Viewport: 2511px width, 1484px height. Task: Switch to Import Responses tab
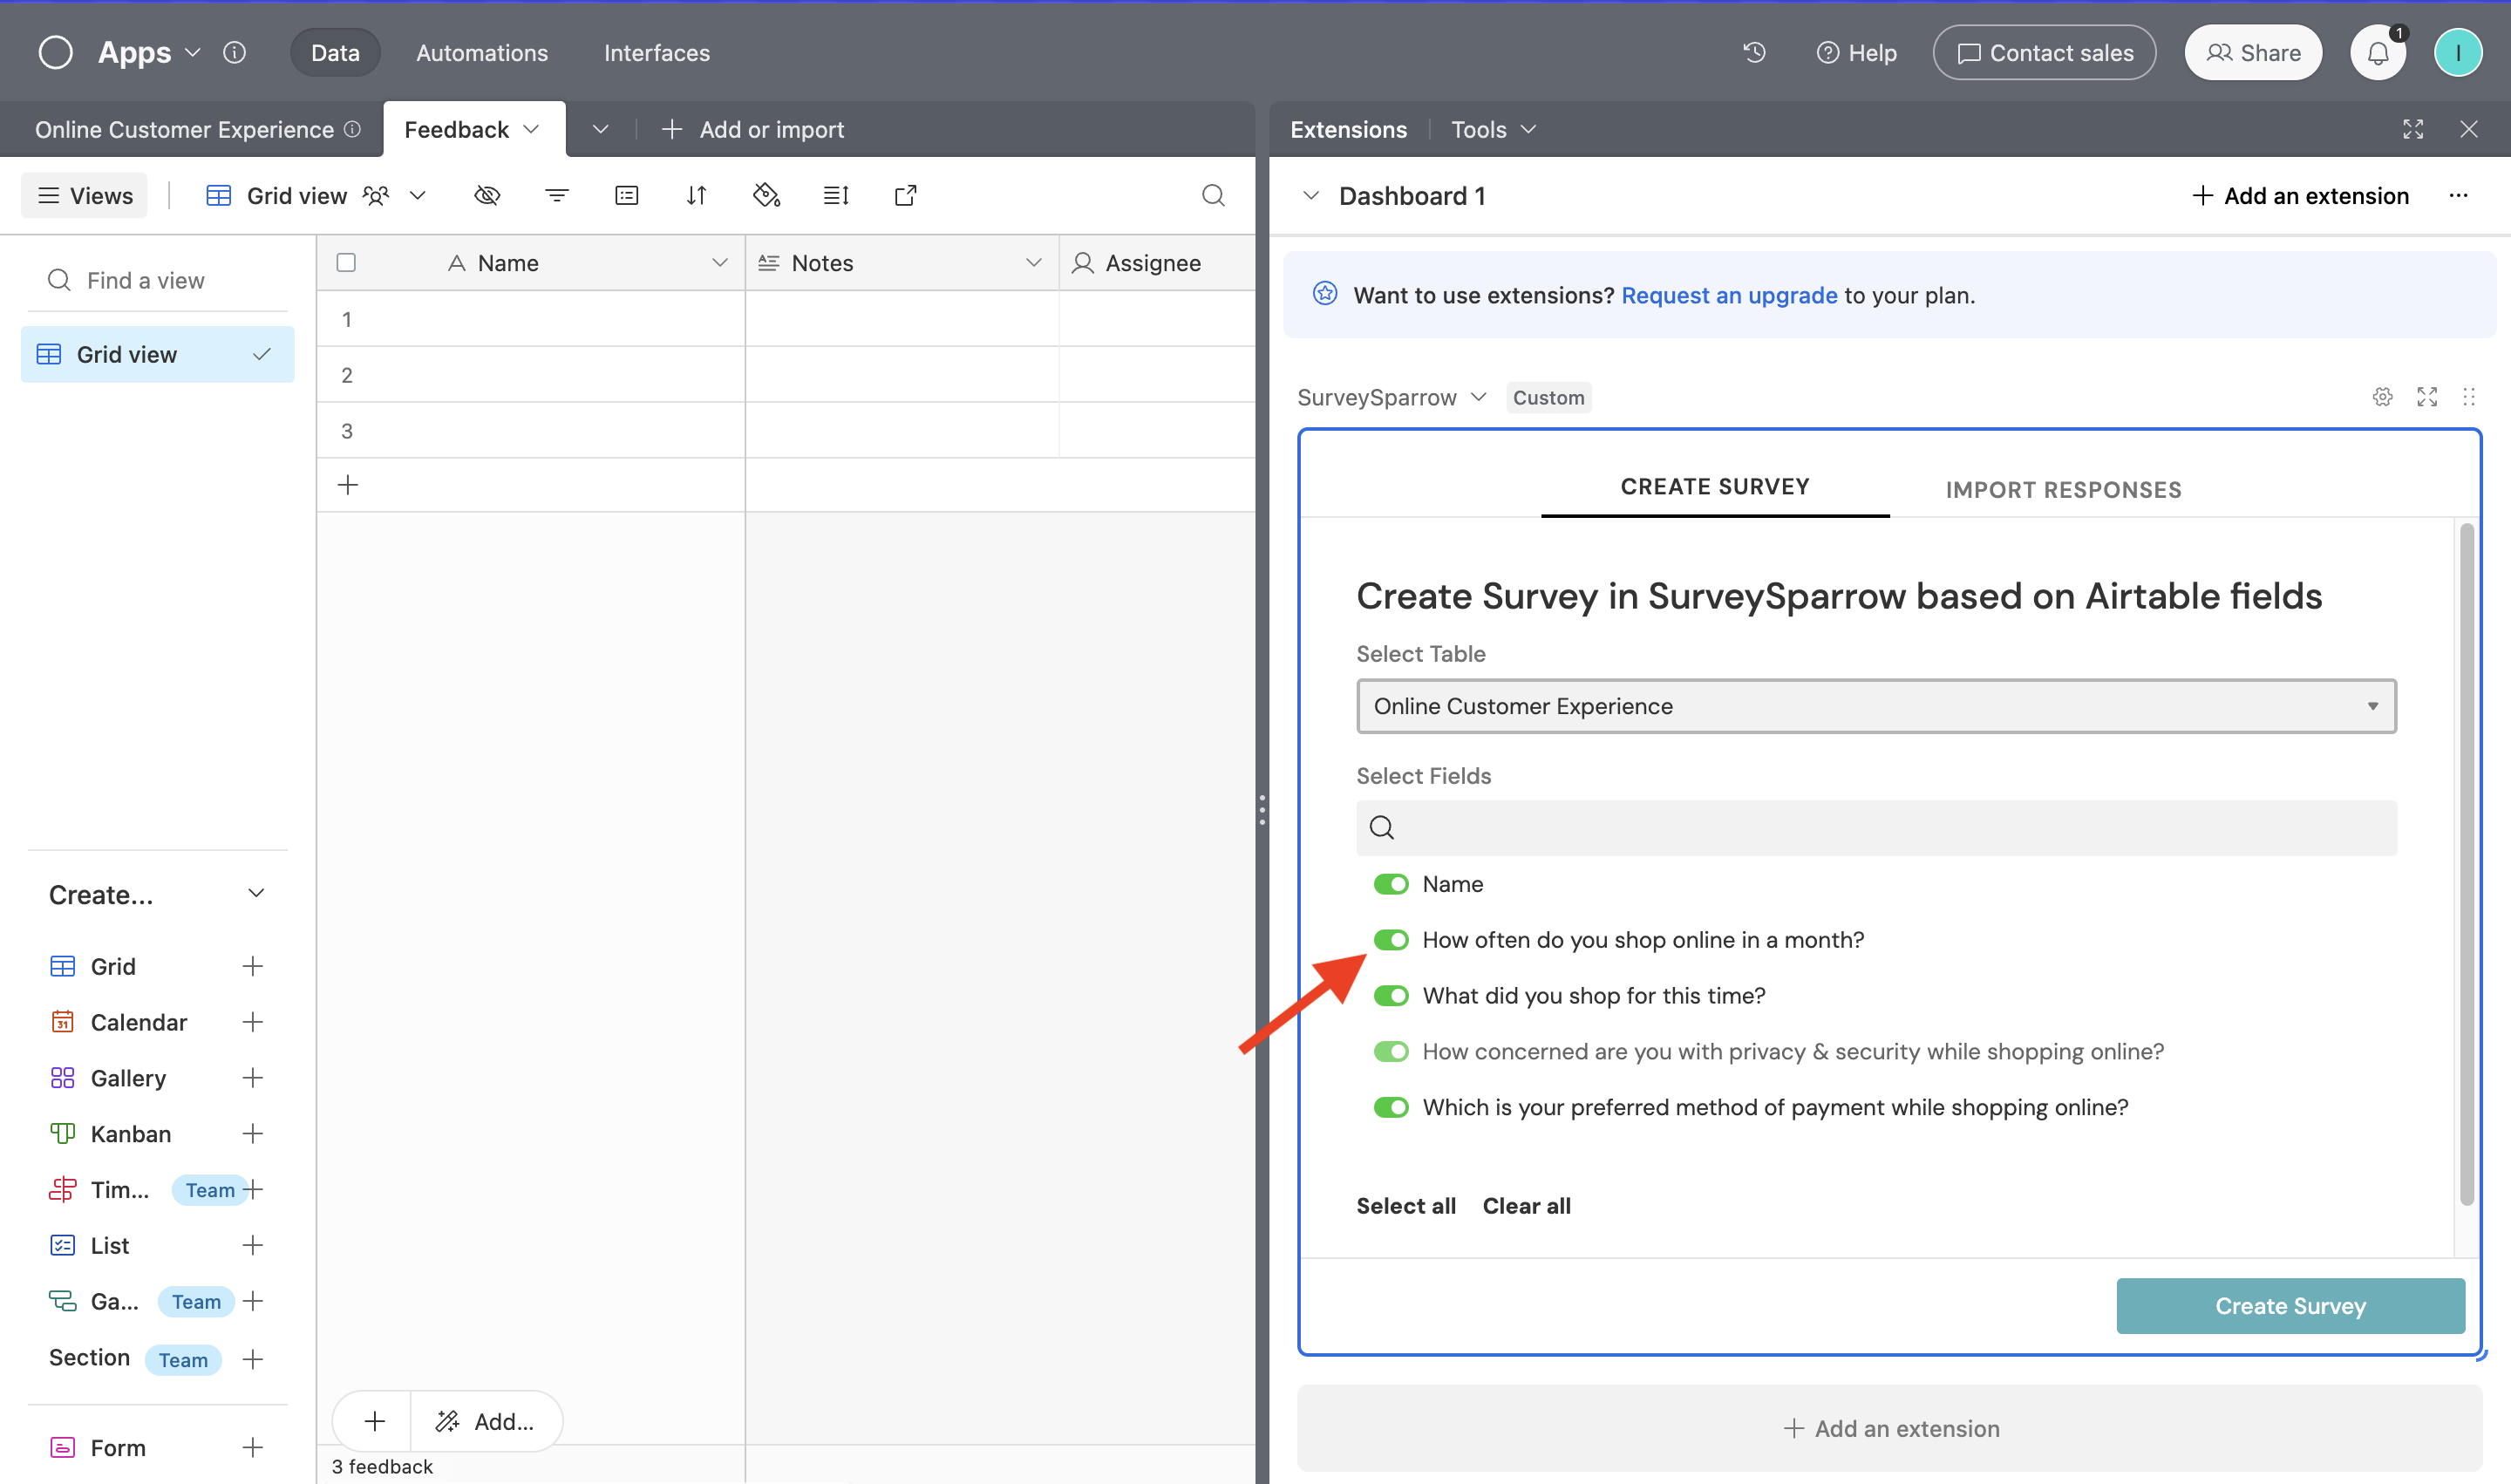(2063, 489)
